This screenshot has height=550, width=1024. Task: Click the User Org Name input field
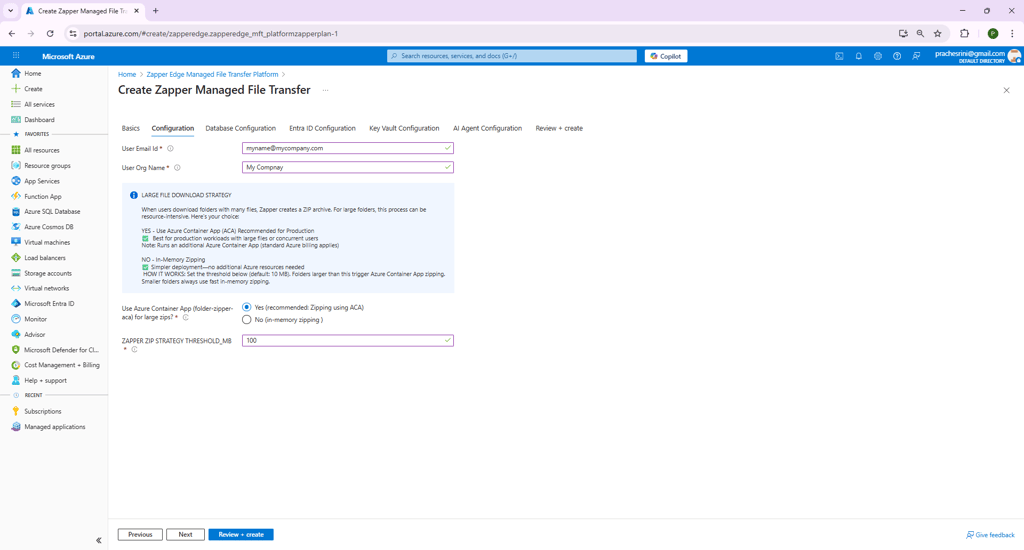click(347, 167)
